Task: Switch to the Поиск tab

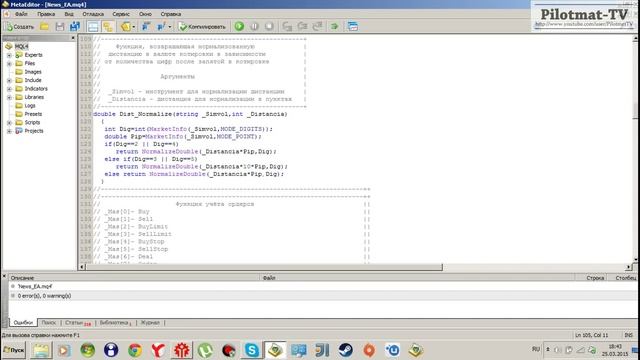Action: (49, 322)
